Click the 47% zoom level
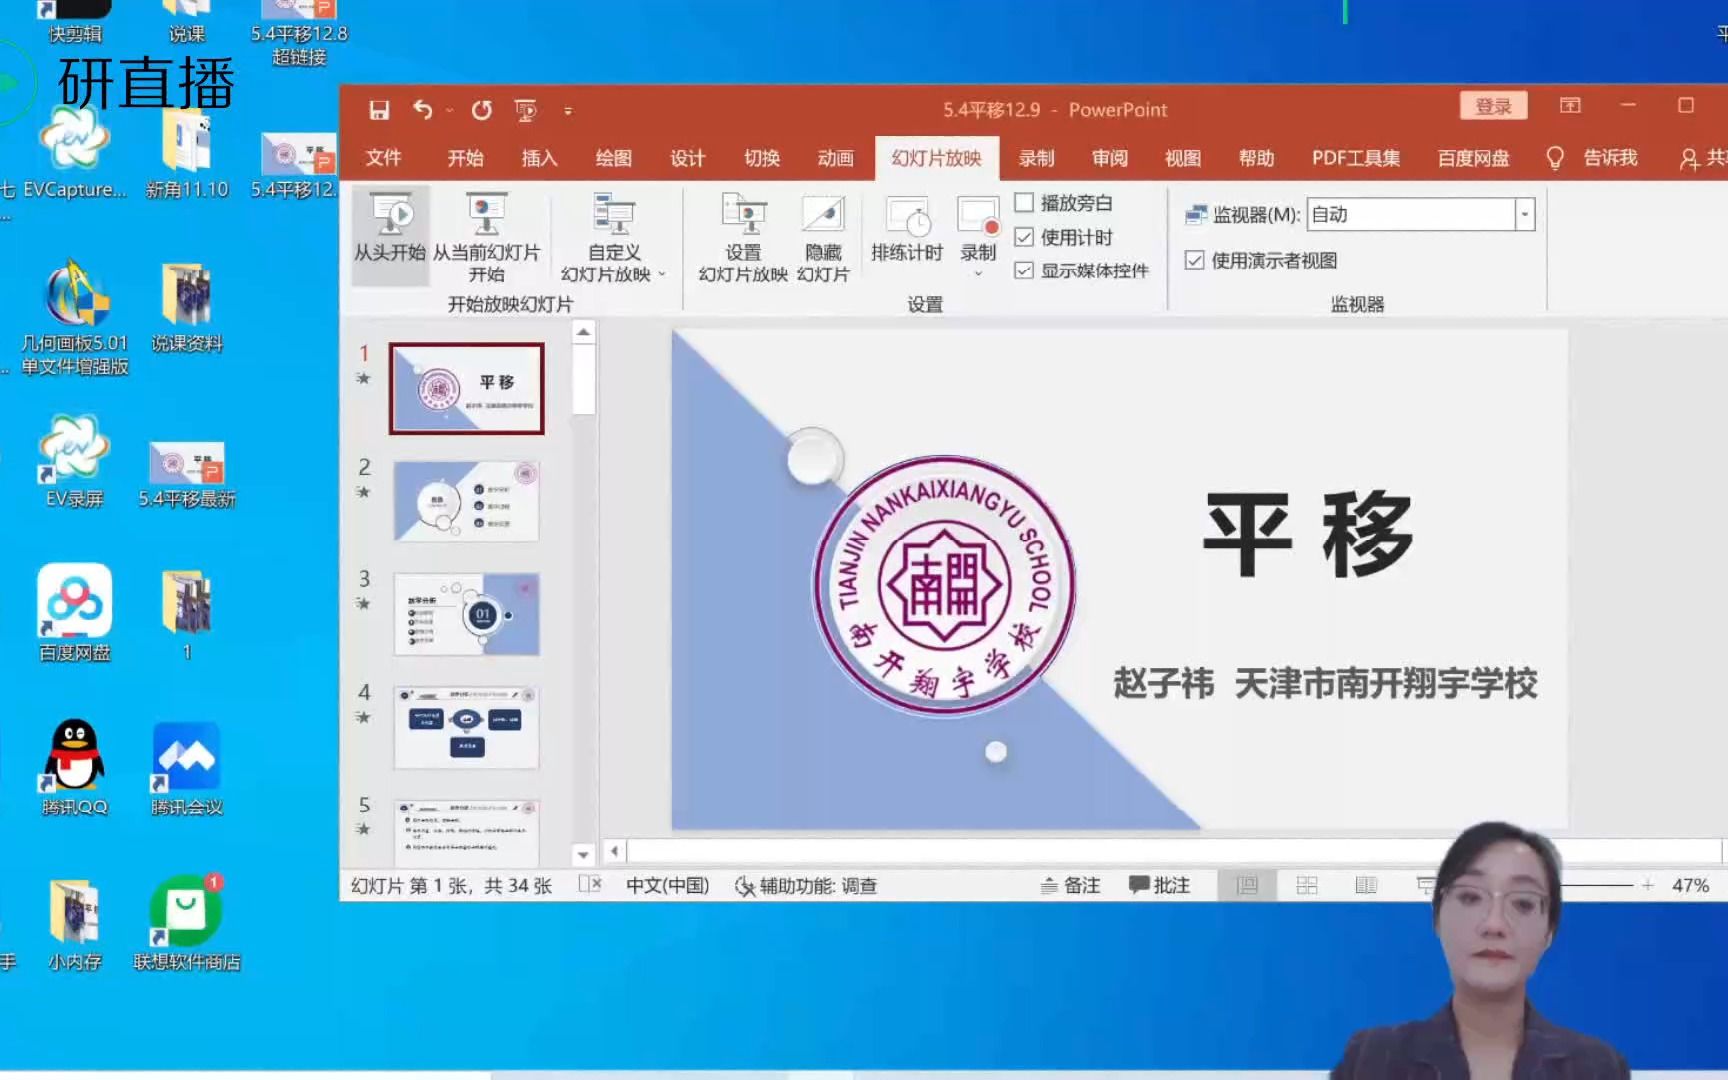The width and height of the screenshot is (1728, 1080). pos(1690,885)
